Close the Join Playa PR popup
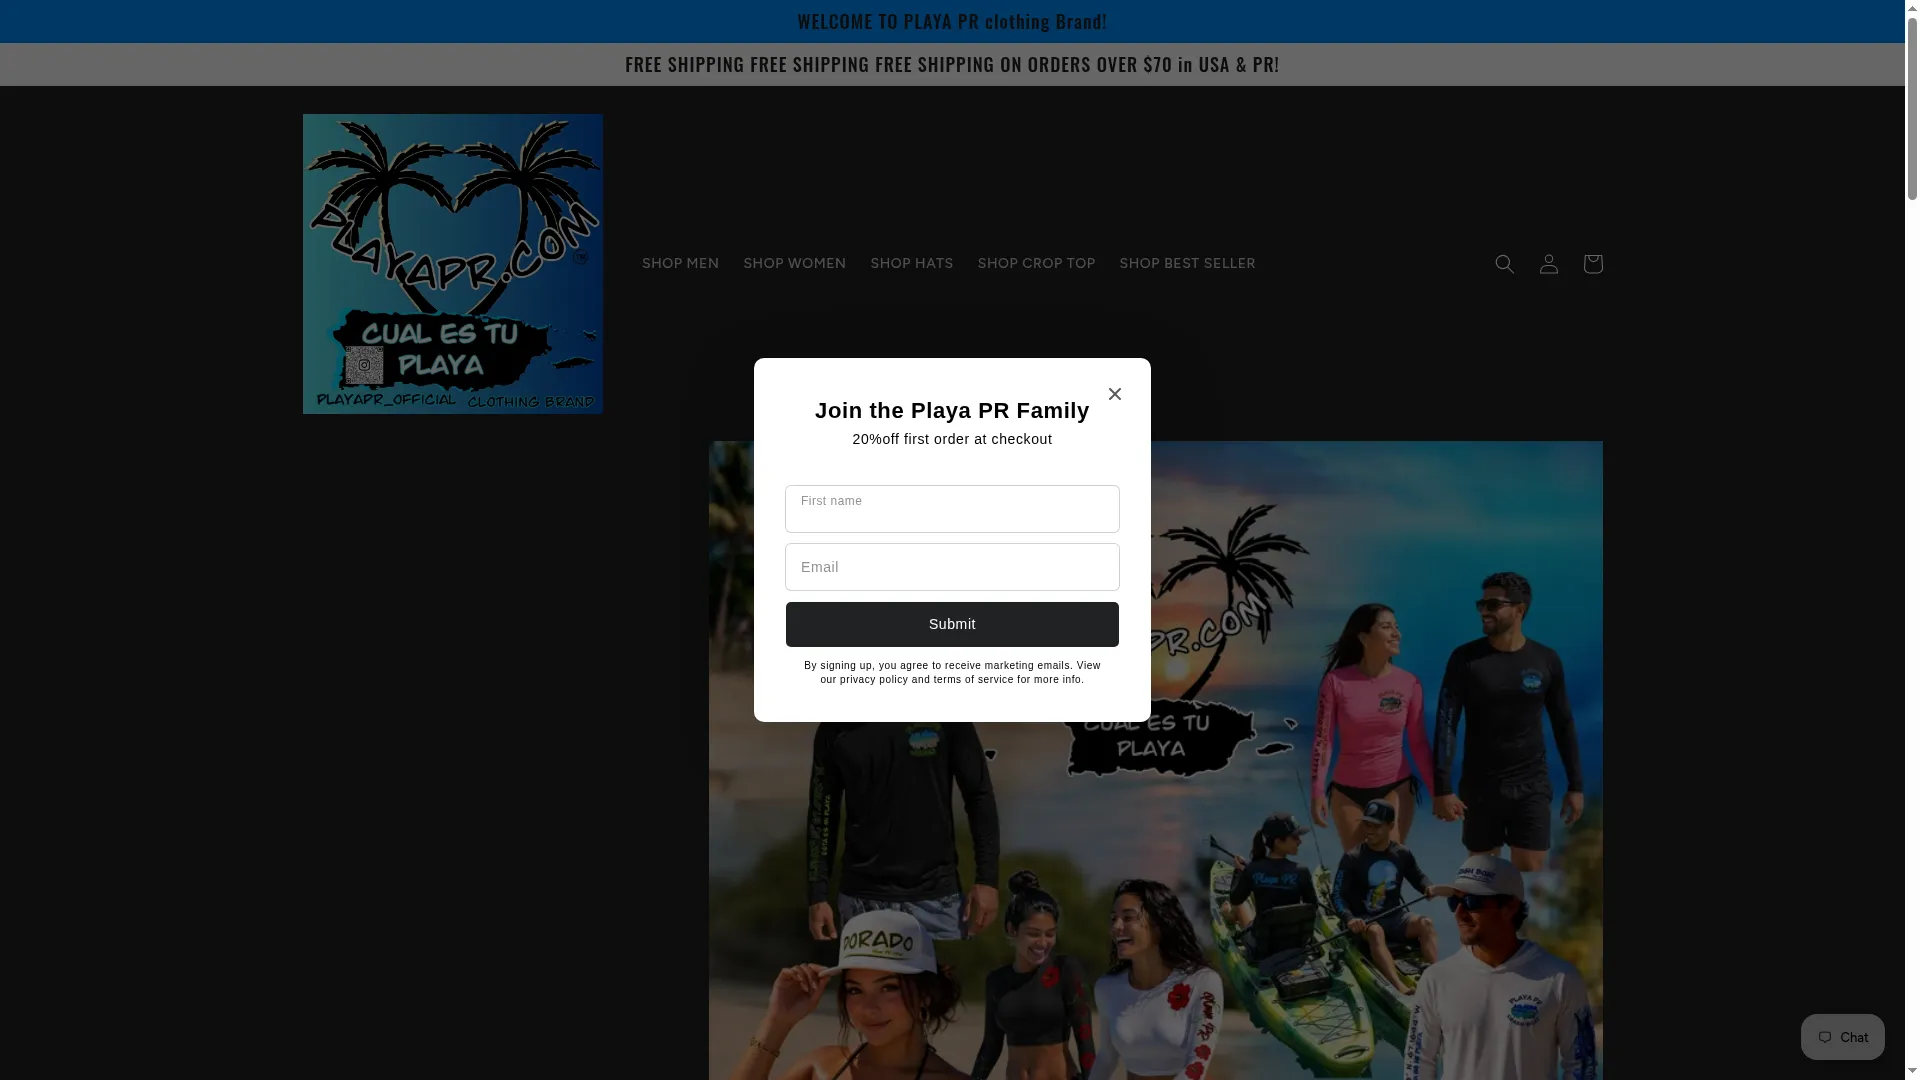 tap(1114, 394)
